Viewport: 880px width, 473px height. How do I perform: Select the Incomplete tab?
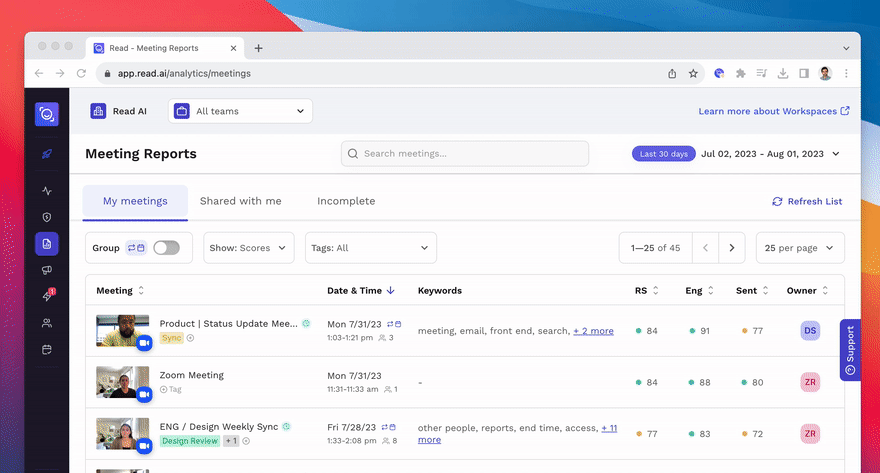pos(346,201)
